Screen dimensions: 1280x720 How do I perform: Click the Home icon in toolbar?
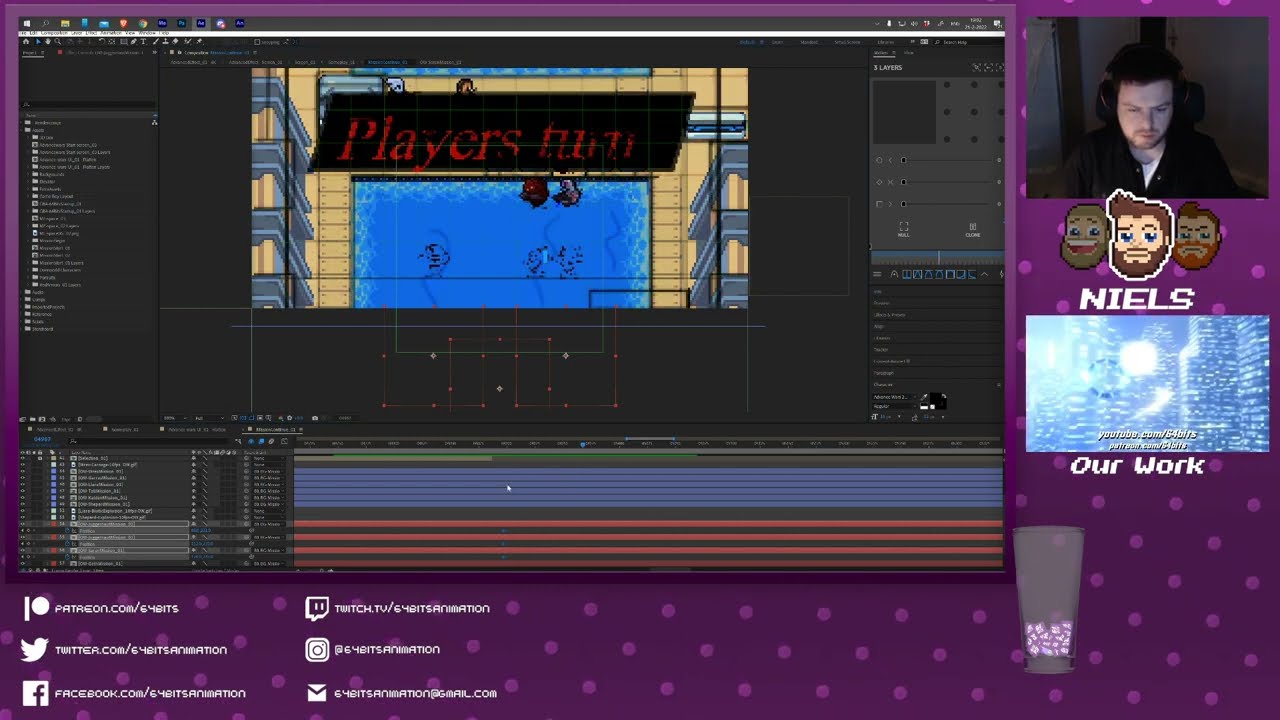[x=26, y=41]
